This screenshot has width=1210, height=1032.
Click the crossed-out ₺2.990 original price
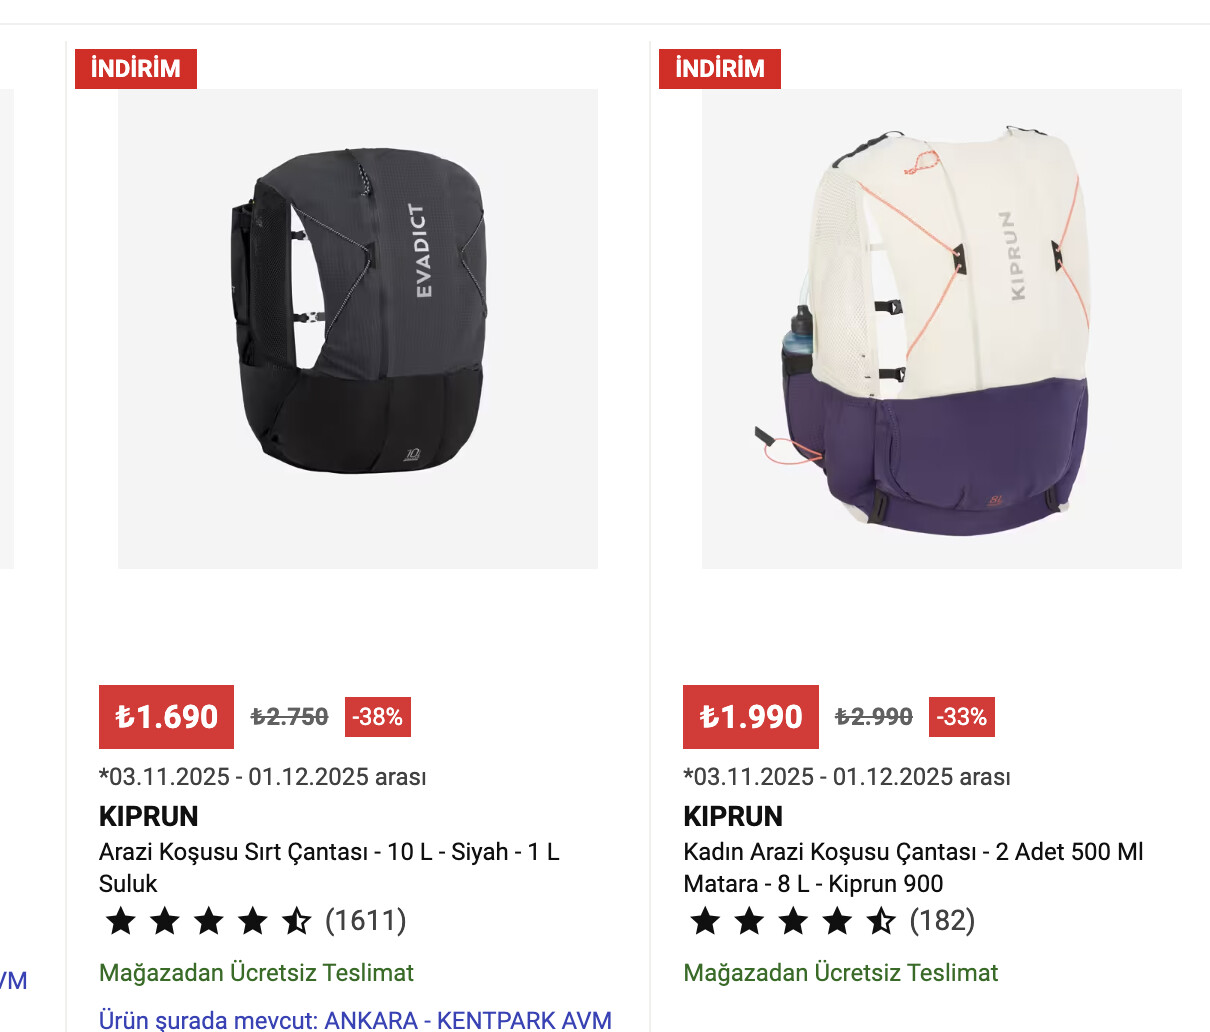[873, 717]
